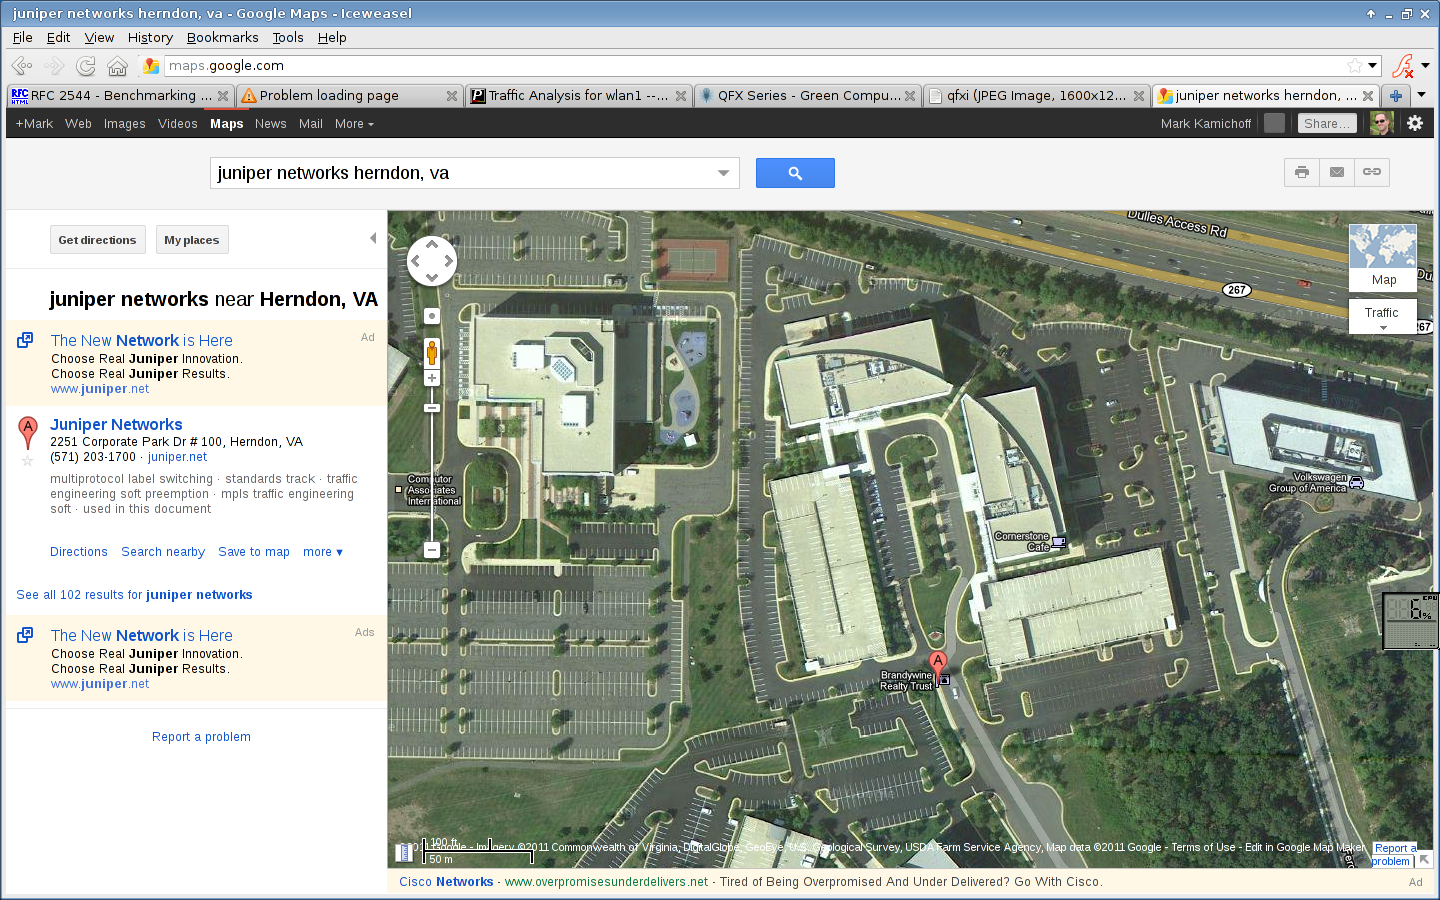Email the map via the envelope icon
The image size is (1440, 900).
[x=1337, y=172]
